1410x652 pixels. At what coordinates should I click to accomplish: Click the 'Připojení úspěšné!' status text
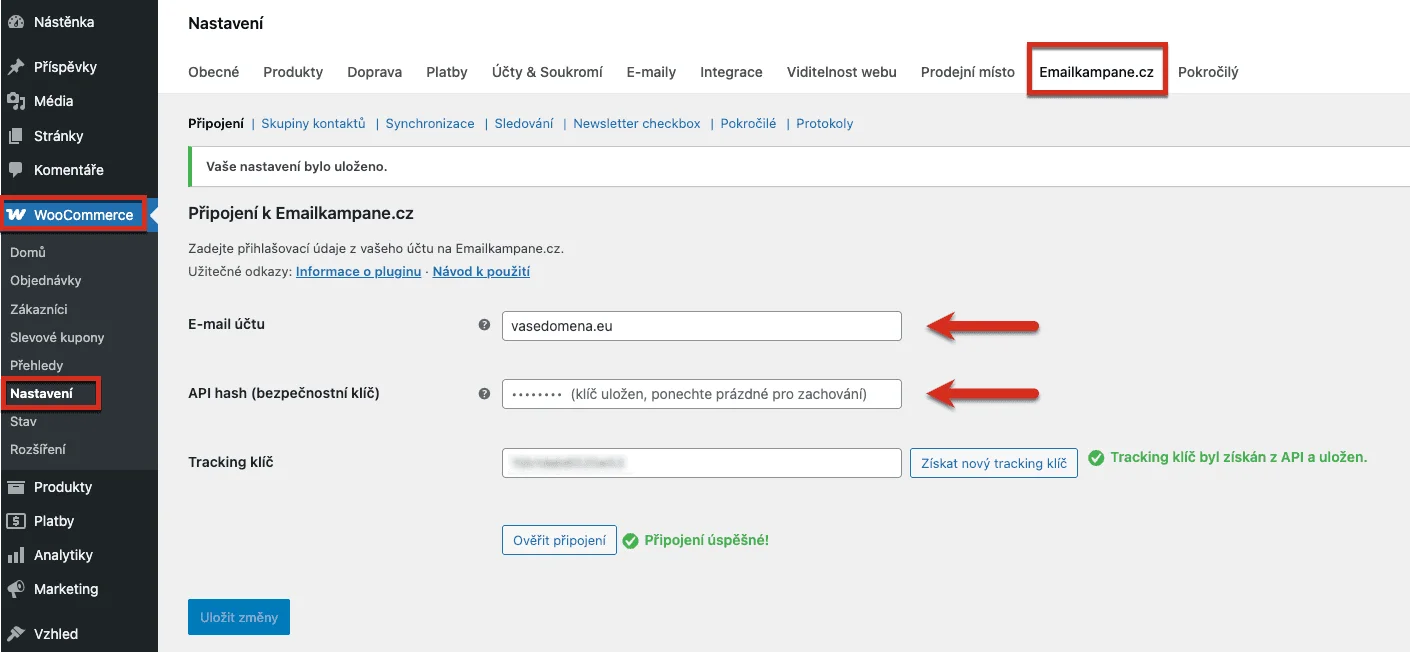click(707, 540)
